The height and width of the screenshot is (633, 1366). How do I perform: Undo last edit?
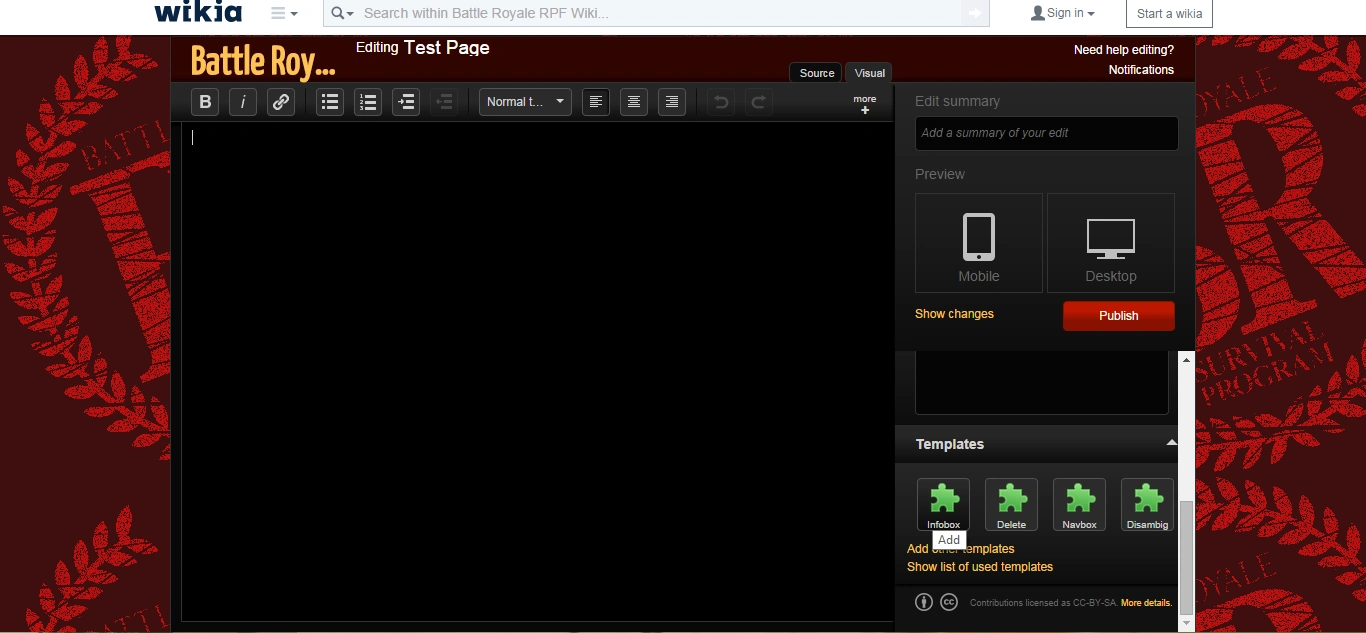click(721, 102)
